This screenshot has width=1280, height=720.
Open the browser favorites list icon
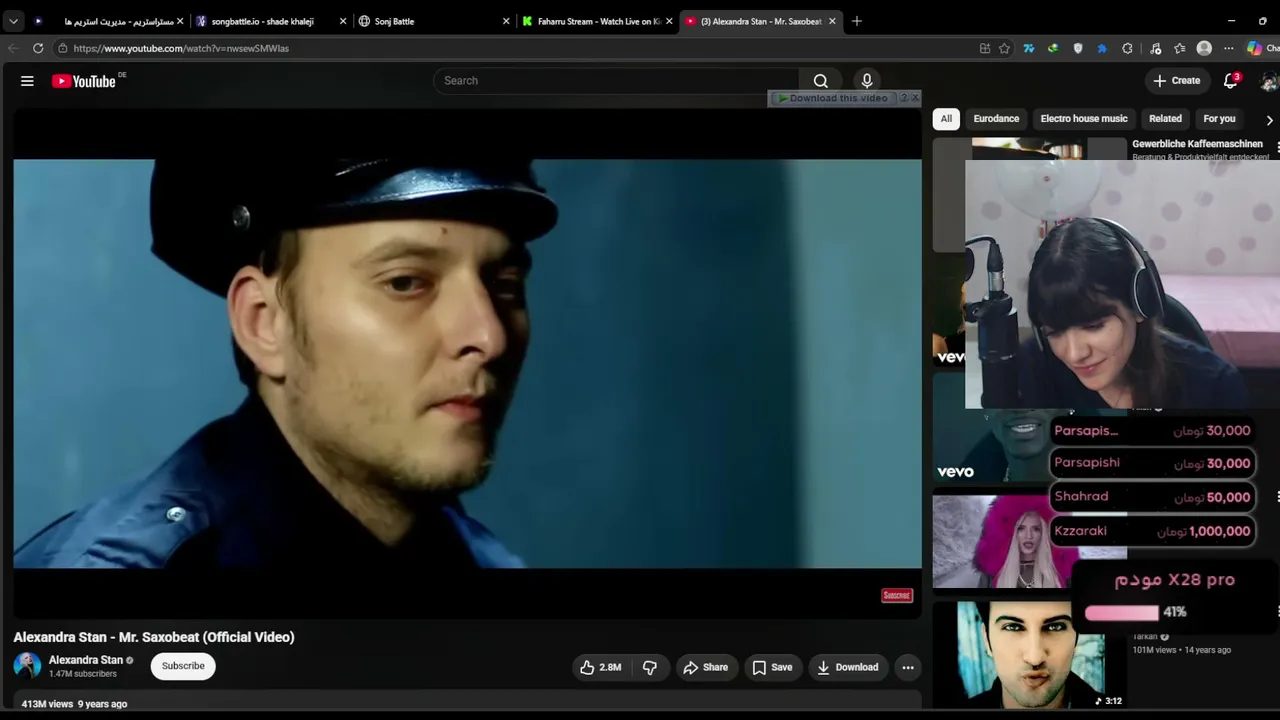click(1180, 48)
